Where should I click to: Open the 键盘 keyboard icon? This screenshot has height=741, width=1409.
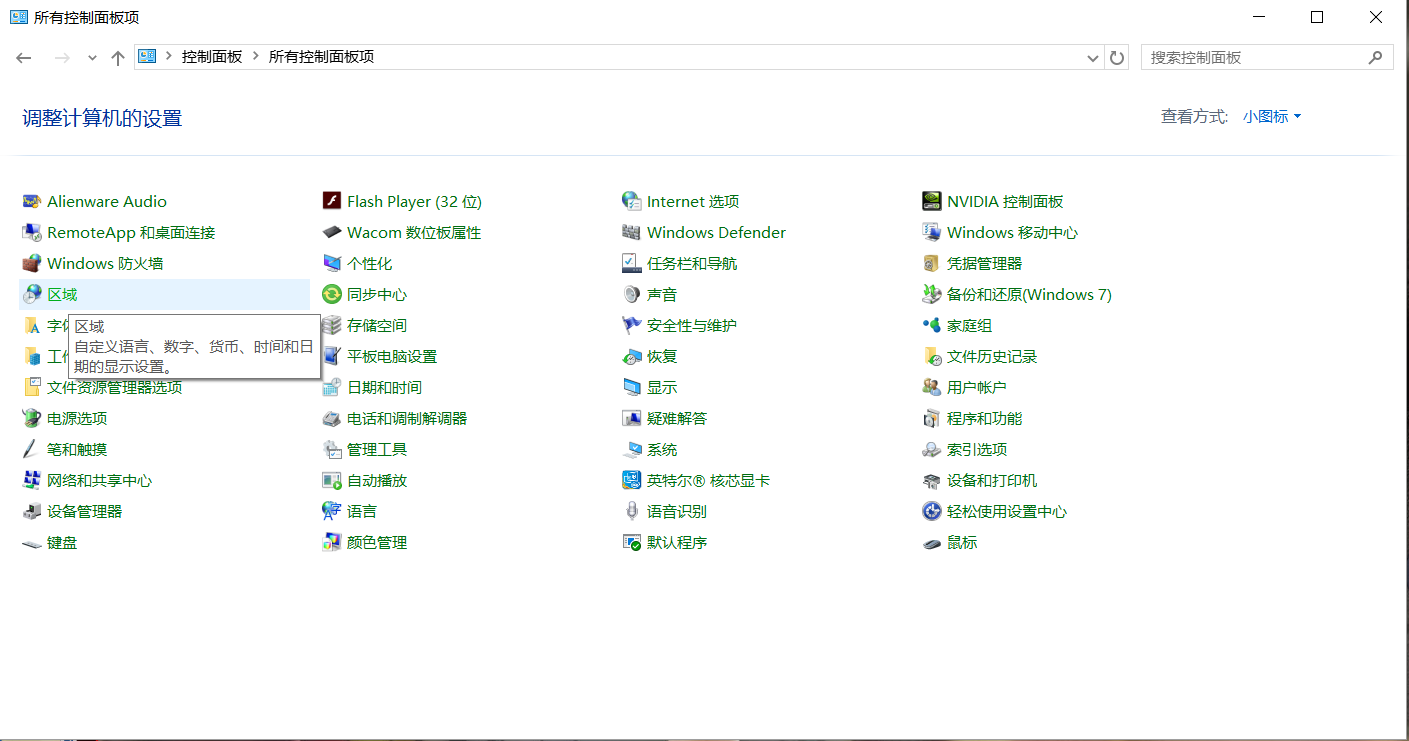tap(31, 542)
